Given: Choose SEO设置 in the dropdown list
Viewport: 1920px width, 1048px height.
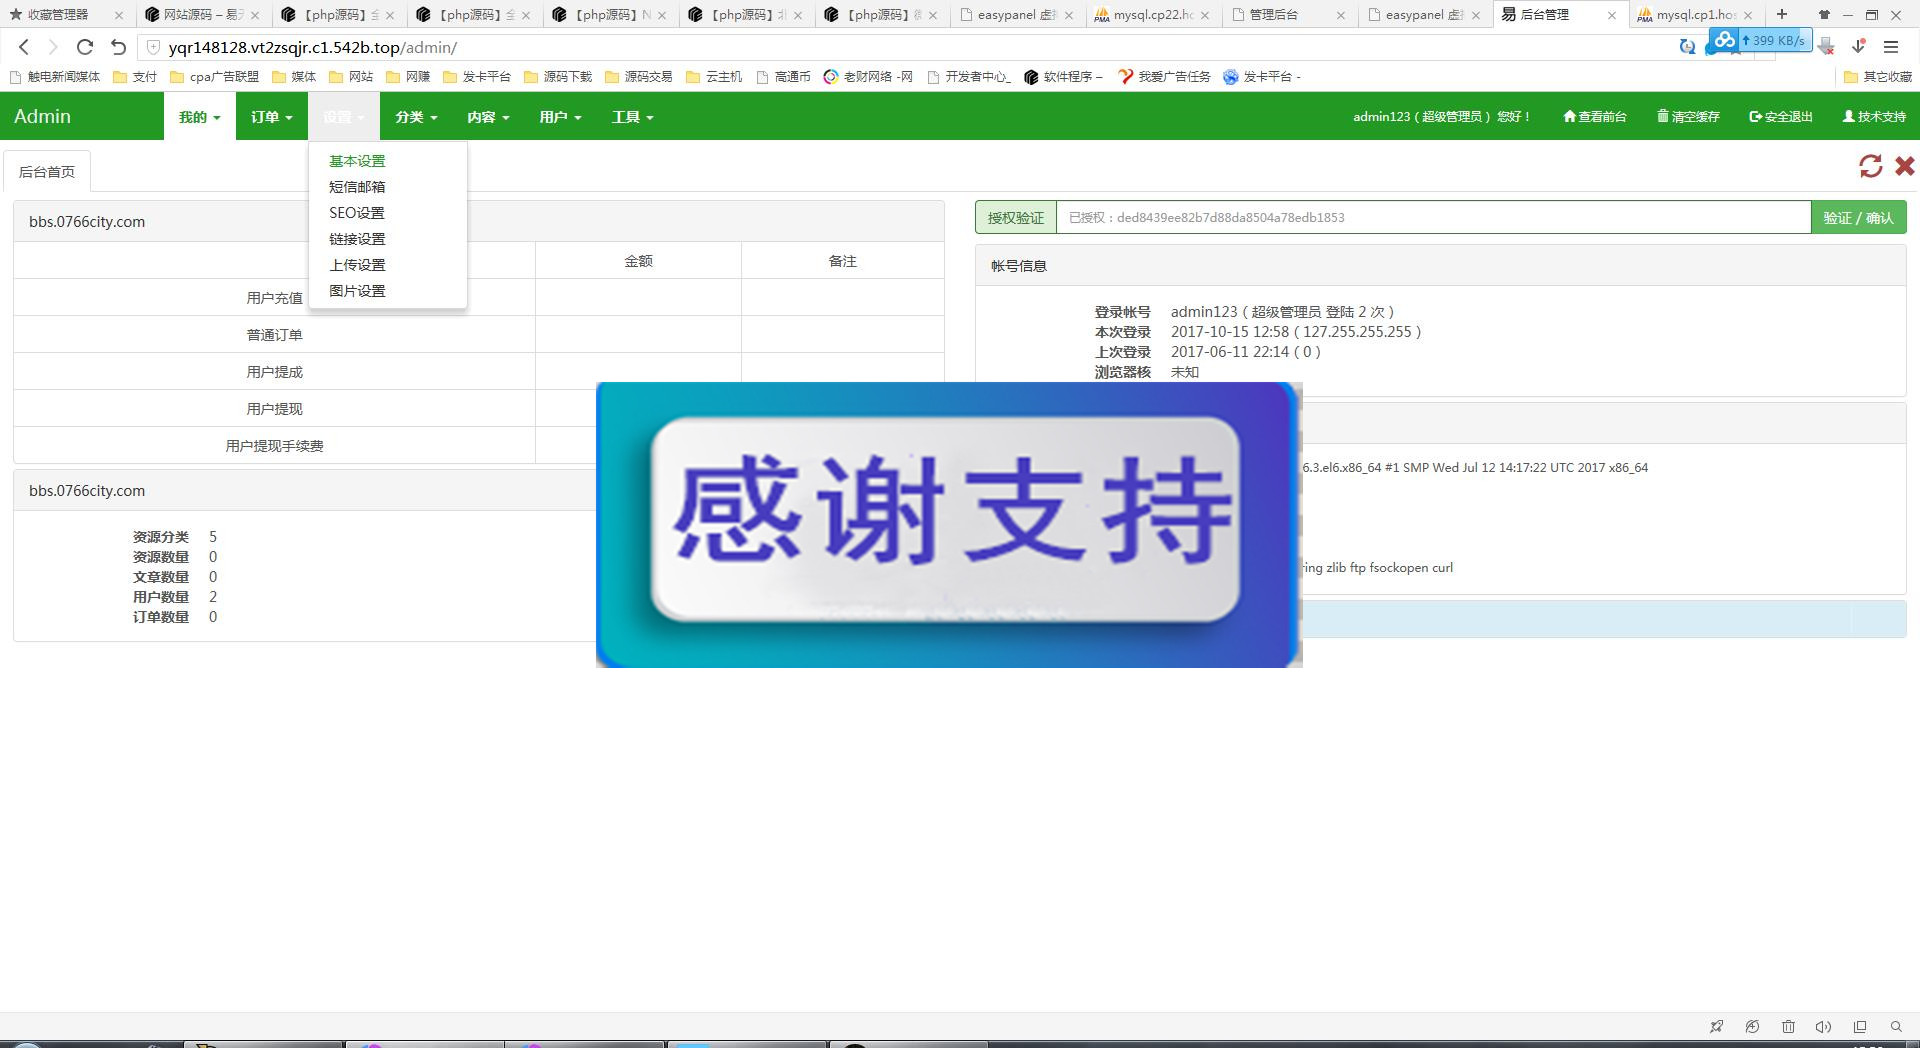Looking at the screenshot, I should coord(357,213).
